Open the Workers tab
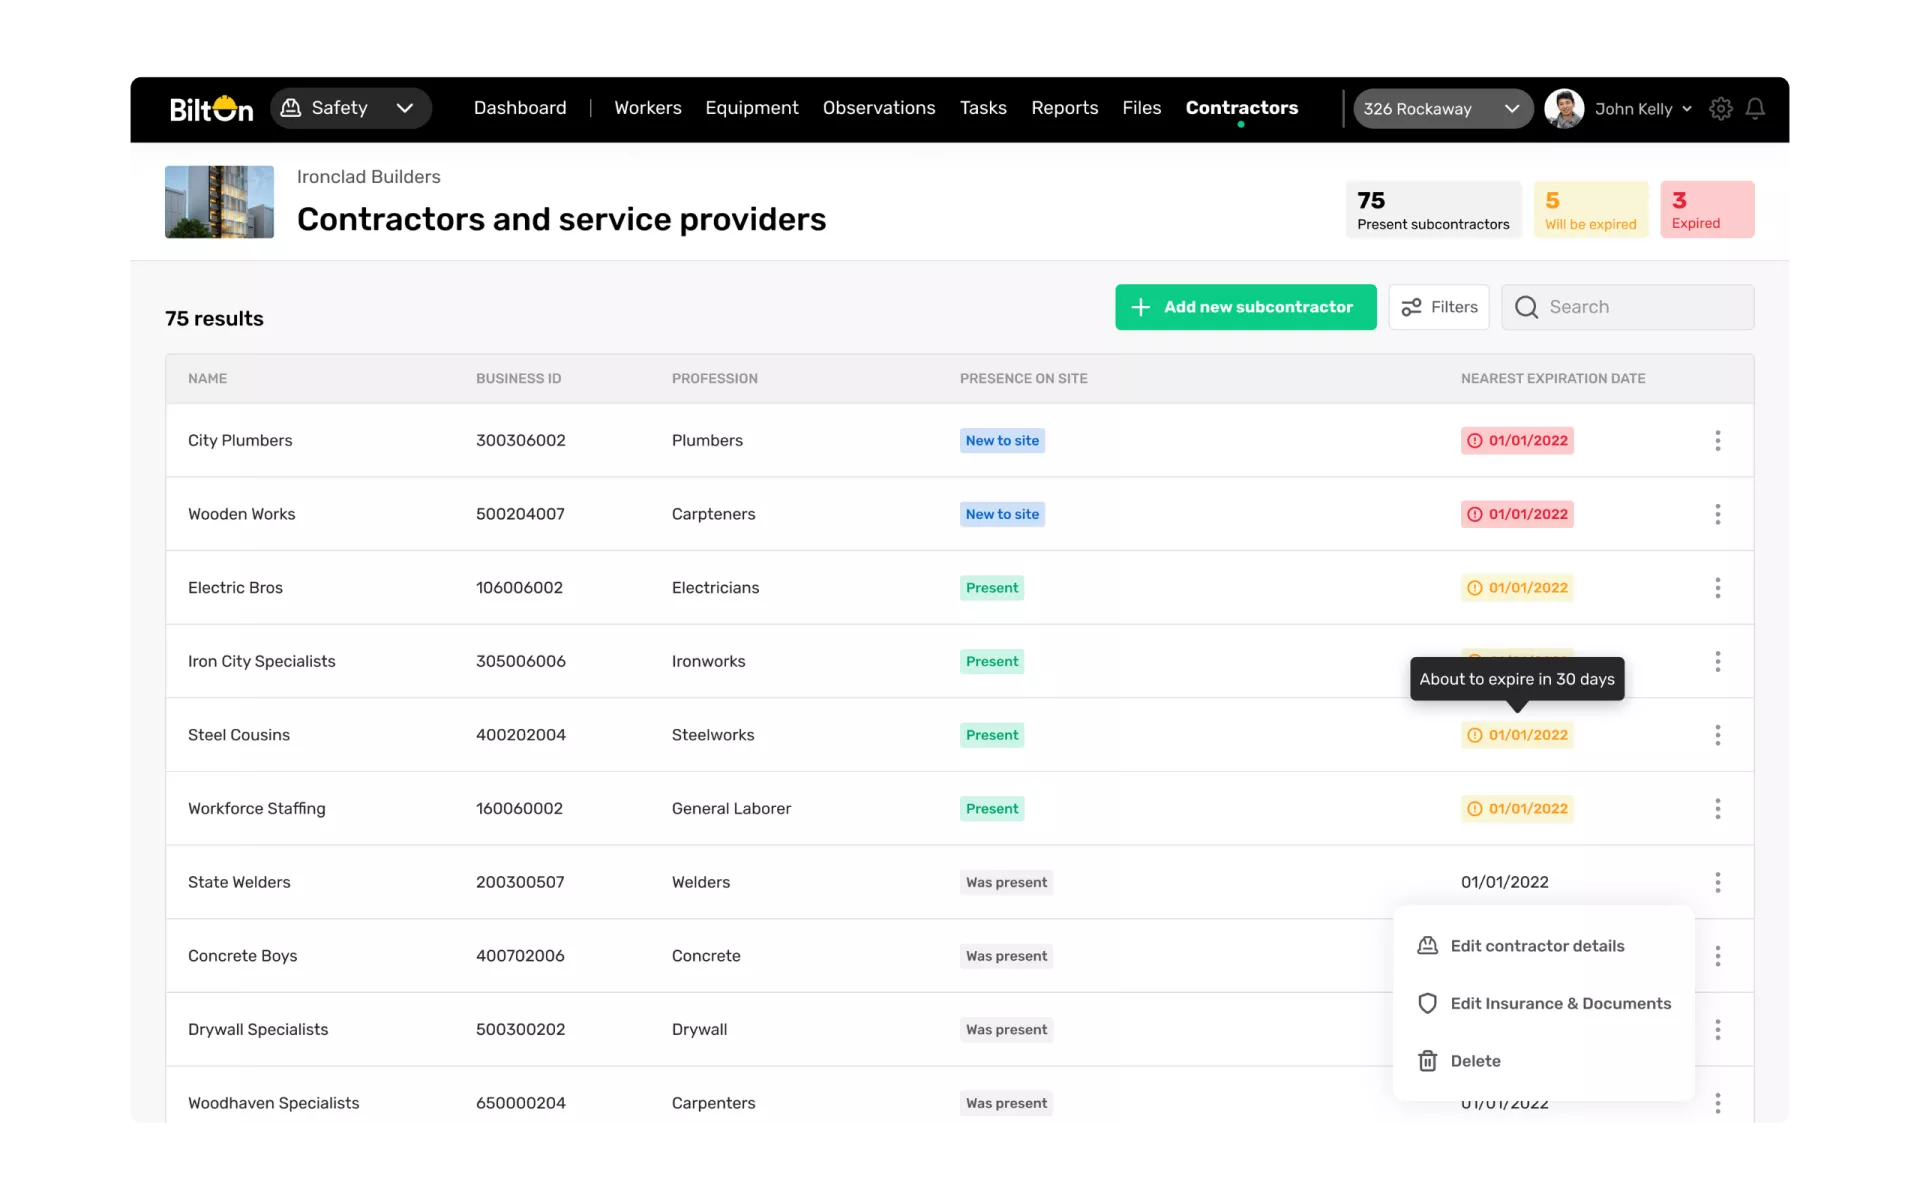The width and height of the screenshot is (1920, 1200). pos(648,108)
